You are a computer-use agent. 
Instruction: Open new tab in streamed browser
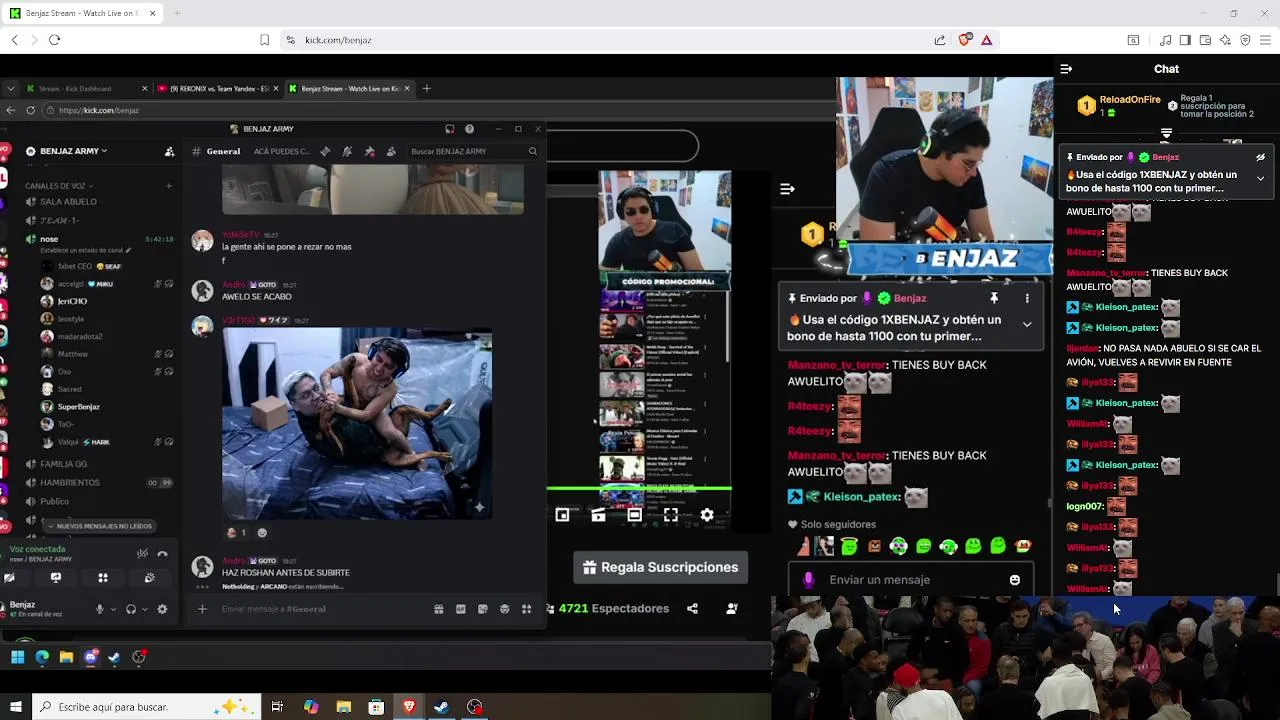[x=426, y=88]
